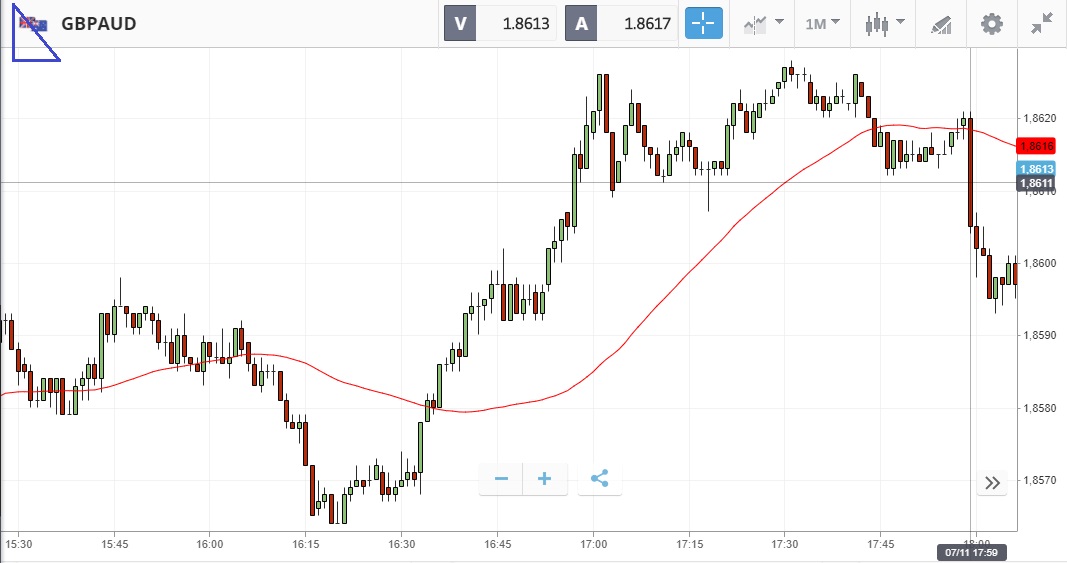1067x563 pixels.
Task: Expand the 1M timeframe dropdown
Action: pyautogui.click(x=822, y=23)
